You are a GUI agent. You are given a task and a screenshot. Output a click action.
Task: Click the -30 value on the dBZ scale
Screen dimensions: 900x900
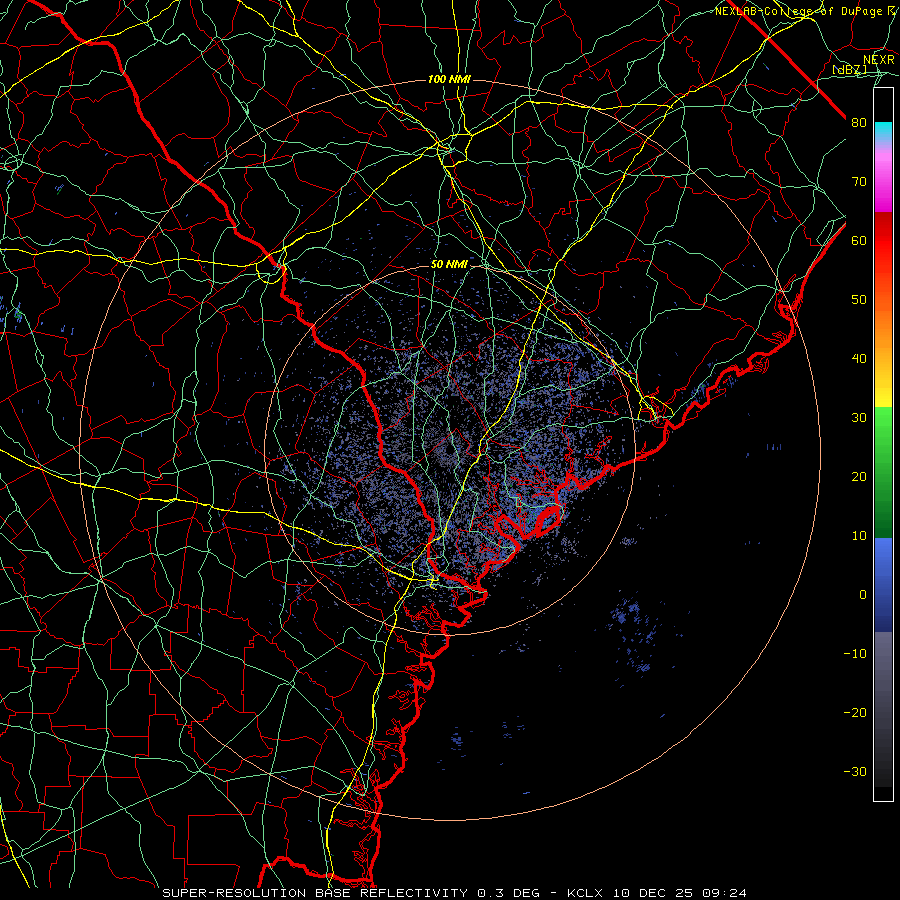tap(855, 771)
